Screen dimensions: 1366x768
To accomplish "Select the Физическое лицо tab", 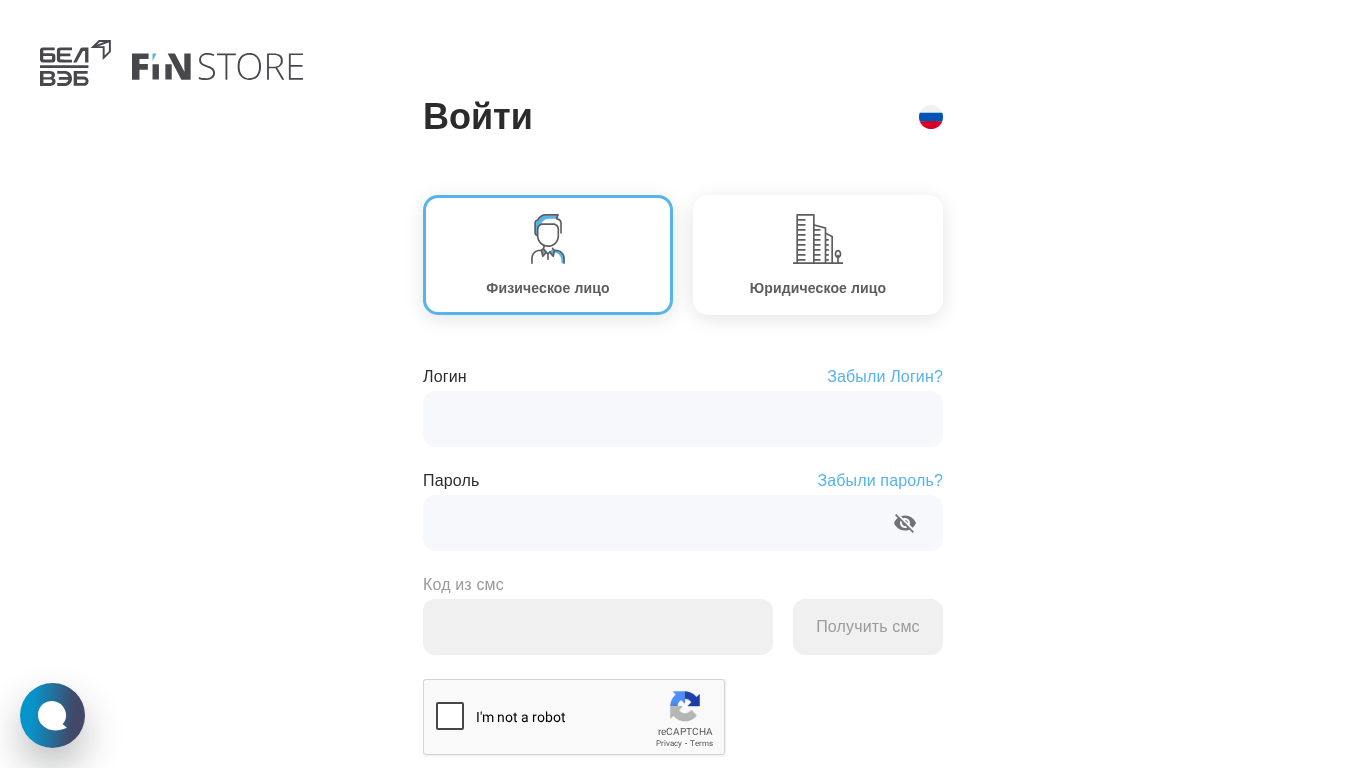I will click(x=548, y=288).
